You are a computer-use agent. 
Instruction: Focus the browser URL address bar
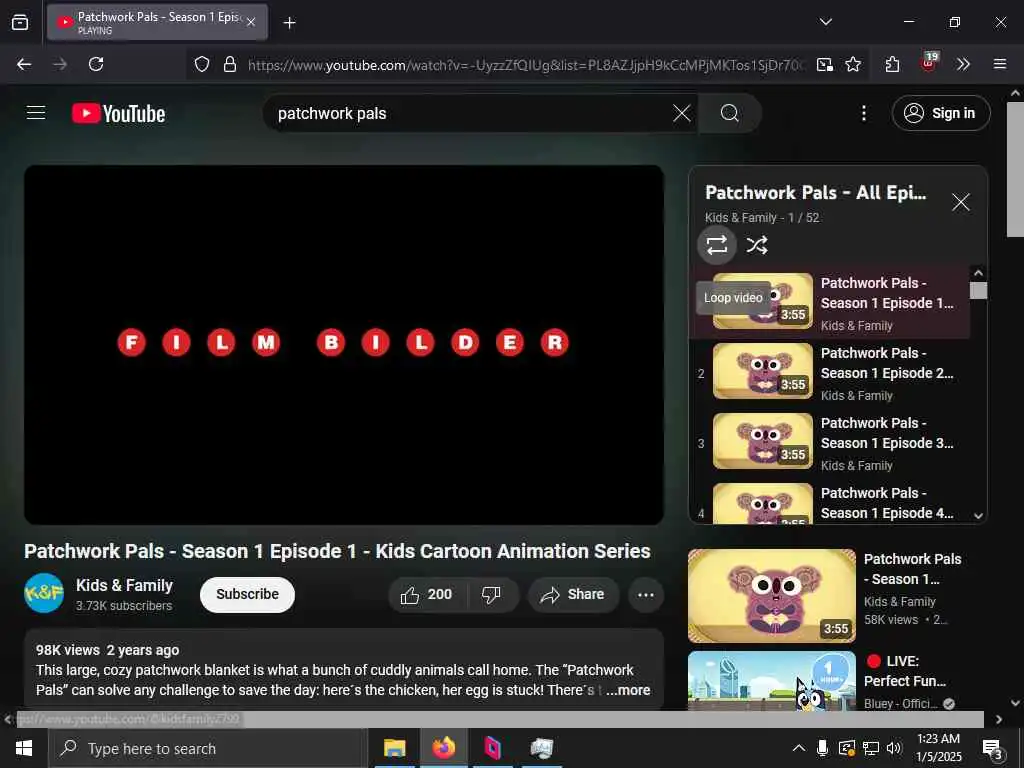(x=526, y=65)
